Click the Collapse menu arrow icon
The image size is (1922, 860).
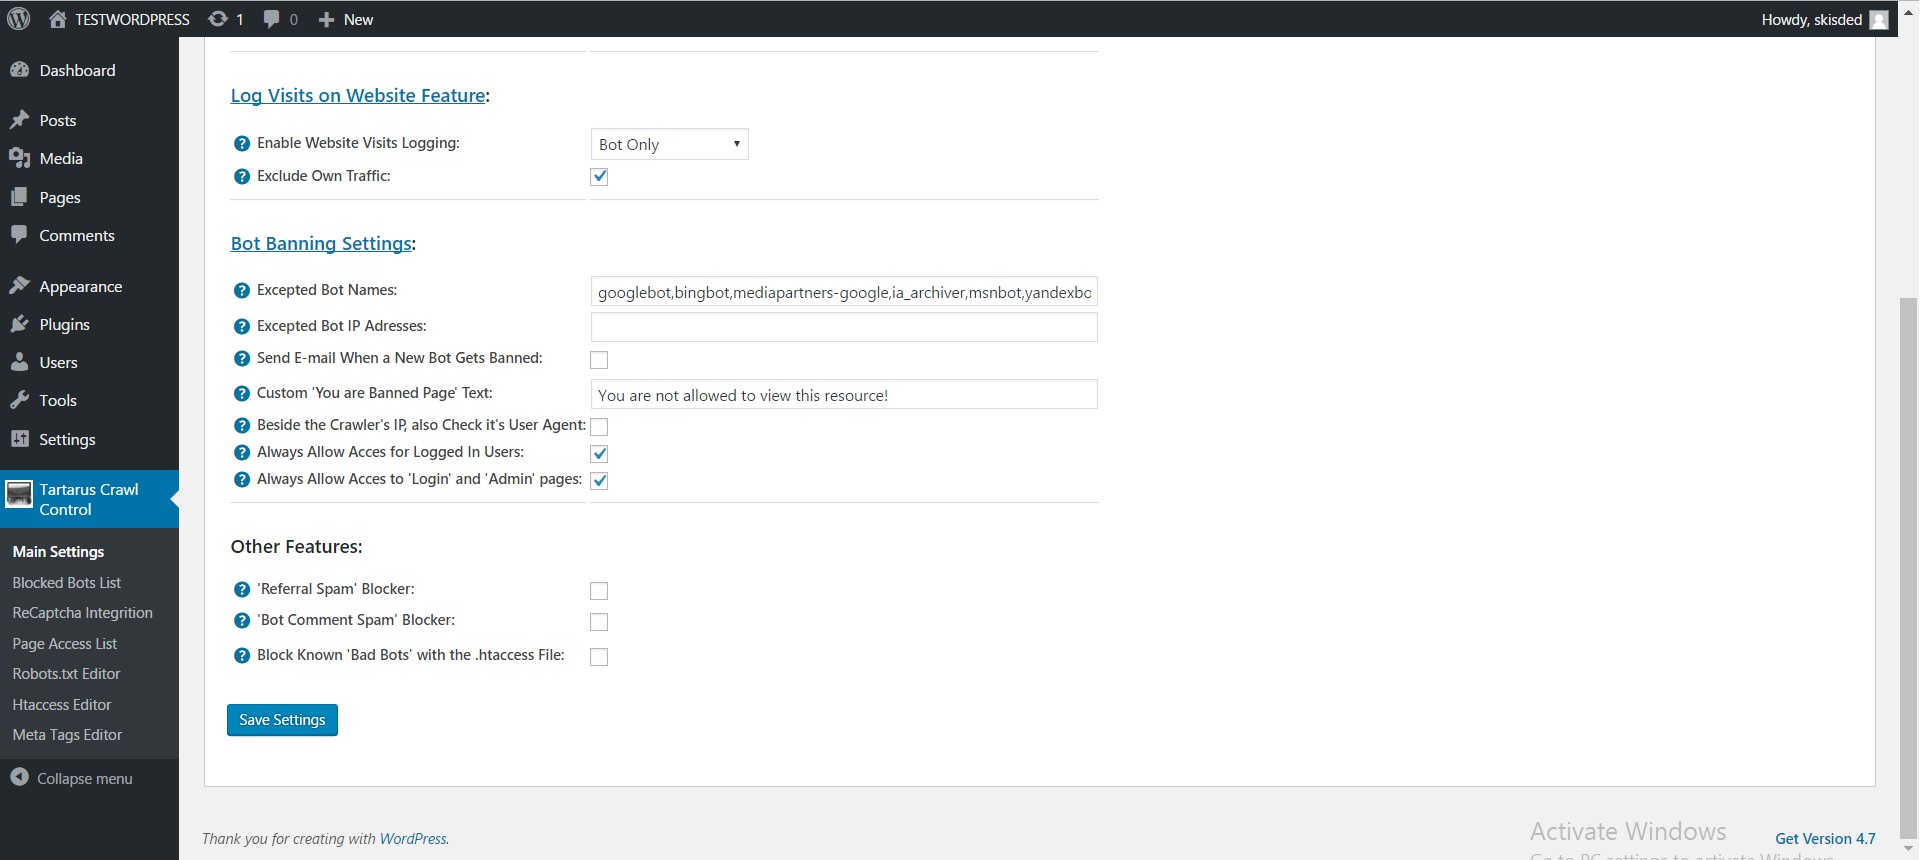19,777
